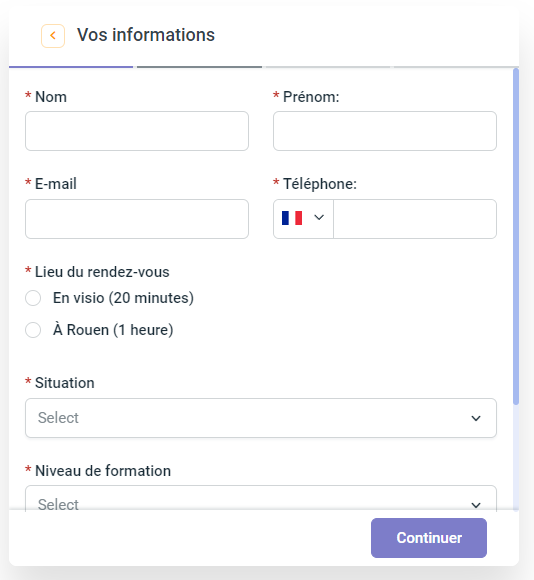Screen dimensions: 534x580
Task: Select the third progress step segment
Action: click(x=328, y=67)
